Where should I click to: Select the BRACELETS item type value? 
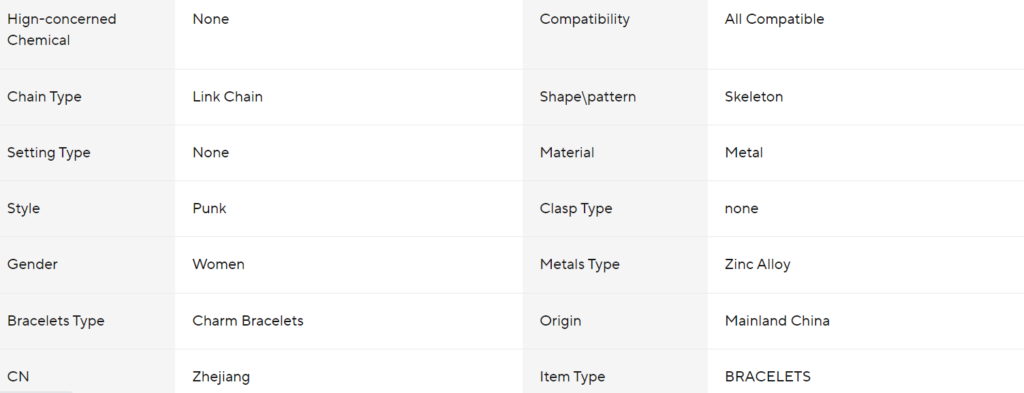point(768,377)
